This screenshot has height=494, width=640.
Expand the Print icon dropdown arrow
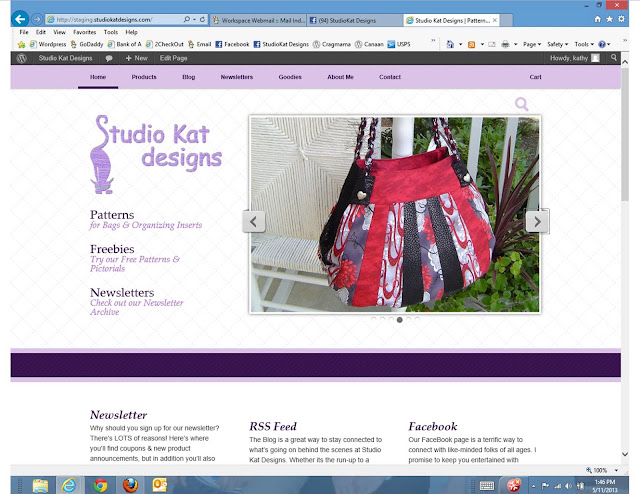516,44
